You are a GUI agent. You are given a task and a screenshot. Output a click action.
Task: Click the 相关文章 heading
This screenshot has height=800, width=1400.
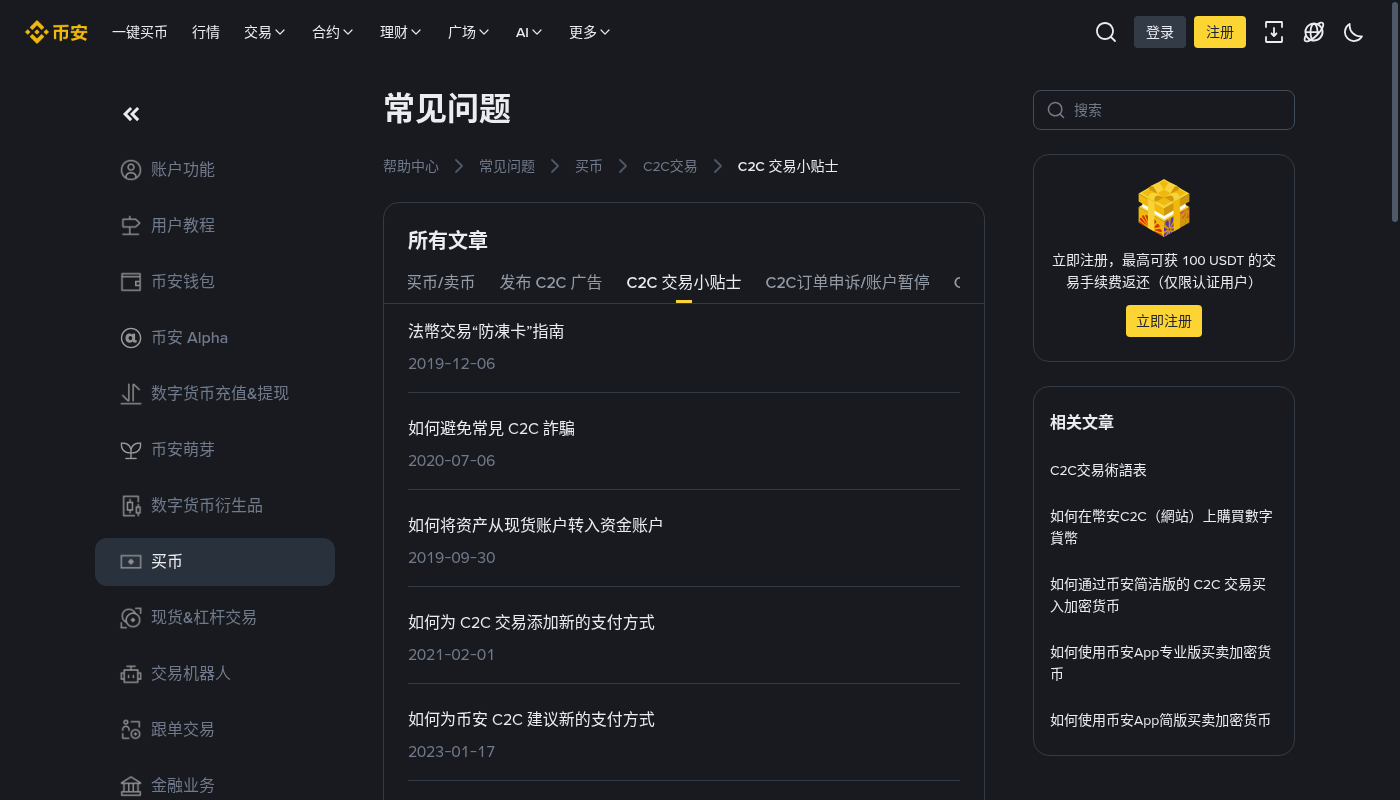point(1082,423)
